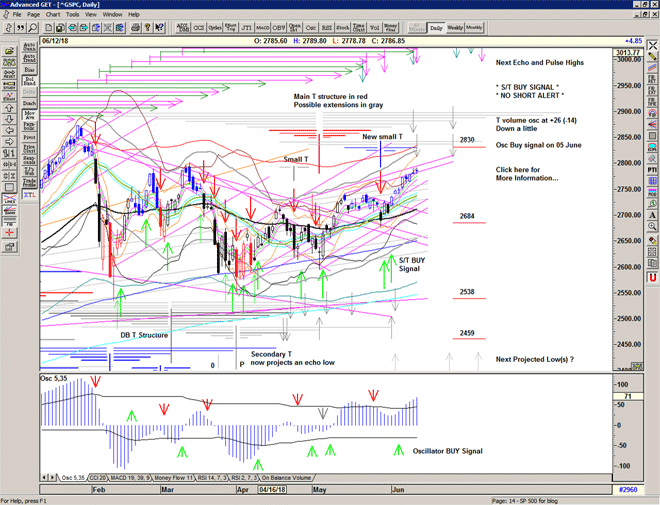Open the Chart menu
Image resolution: width=660 pixels, height=505 pixels.
click(53, 15)
